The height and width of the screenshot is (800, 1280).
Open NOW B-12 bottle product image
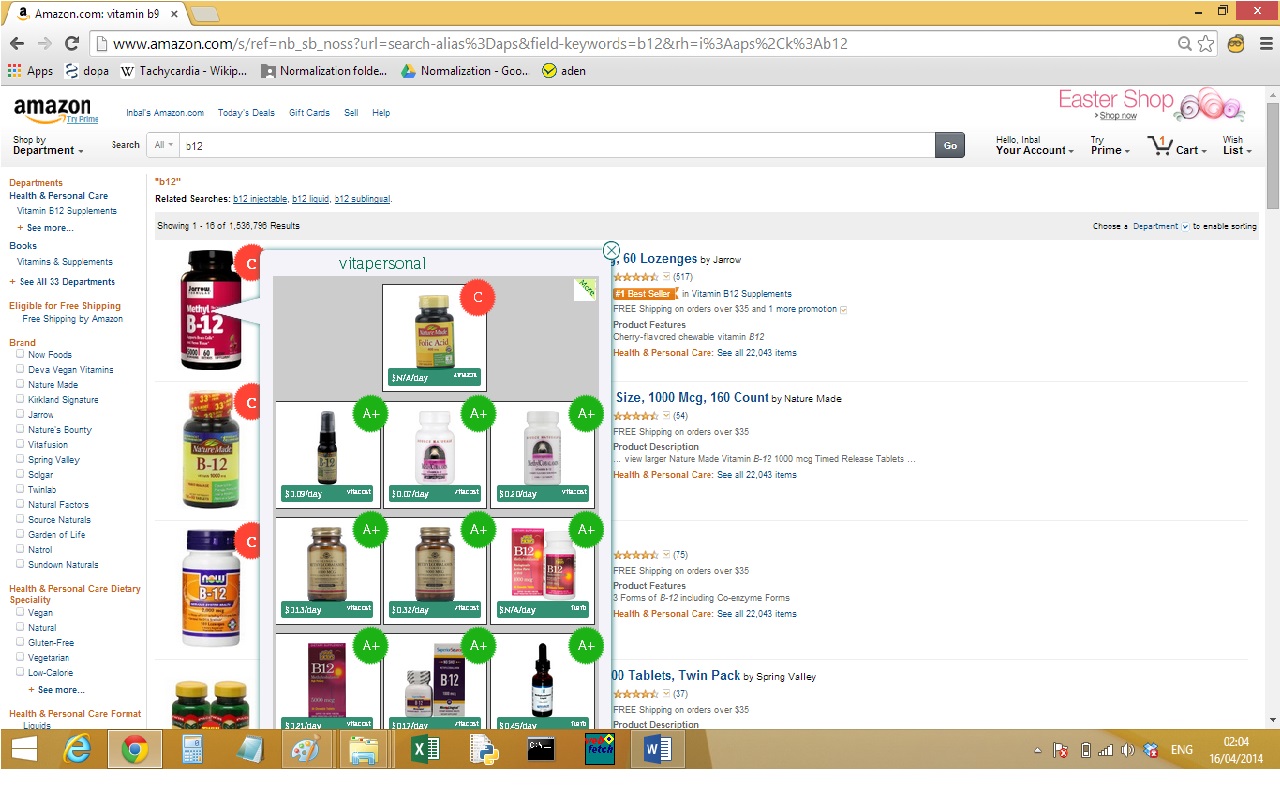[x=211, y=588]
